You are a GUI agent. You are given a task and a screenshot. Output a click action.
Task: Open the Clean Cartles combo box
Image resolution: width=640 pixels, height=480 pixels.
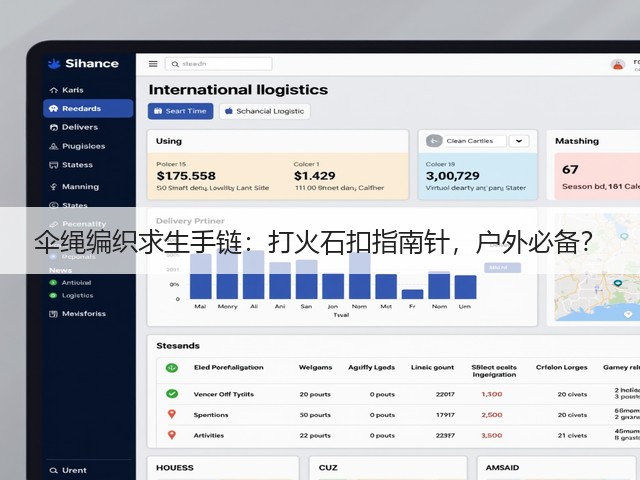[476, 141]
